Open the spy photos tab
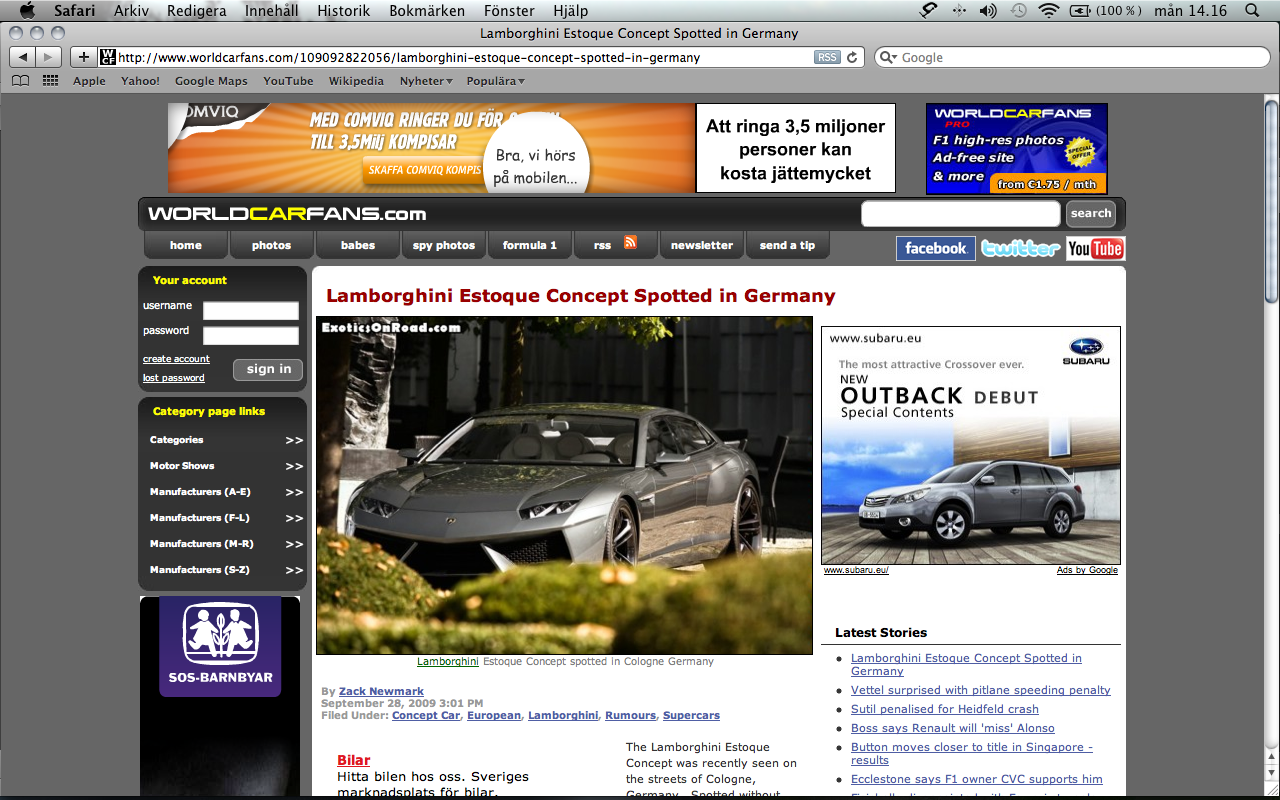The width and height of the screenshot is (1280, 800). (x=444, y=245)
